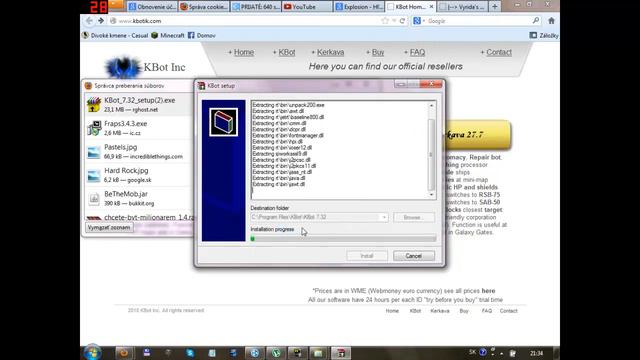640x360 pixels.
Task: Click the Cancel button in KBot setup
Action: click(x=413, y=256)
